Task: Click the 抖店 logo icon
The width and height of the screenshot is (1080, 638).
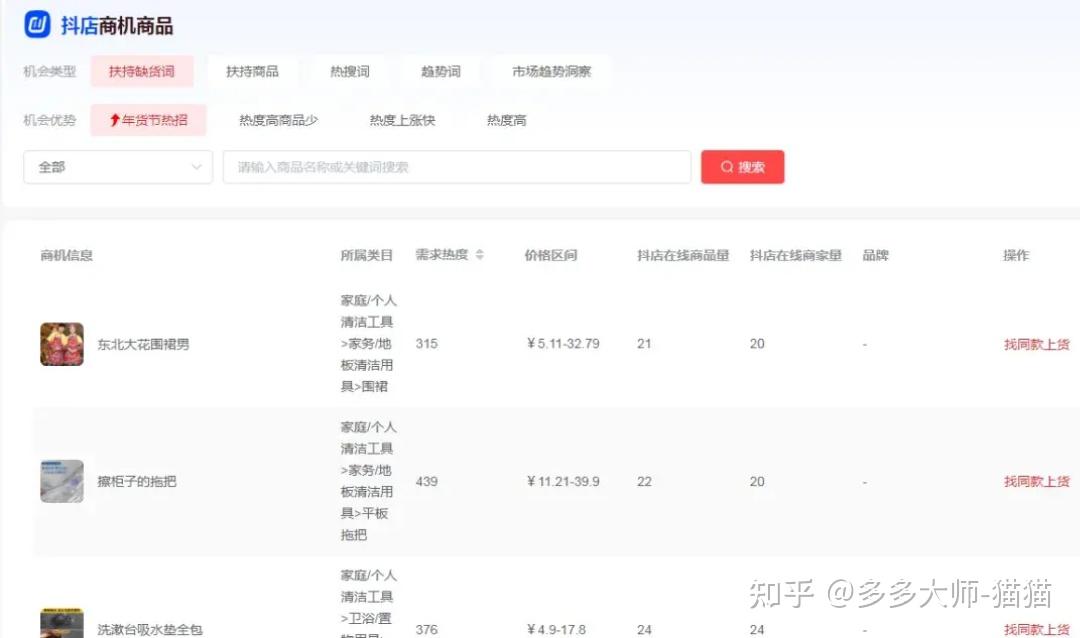Action: coord(37,25)
